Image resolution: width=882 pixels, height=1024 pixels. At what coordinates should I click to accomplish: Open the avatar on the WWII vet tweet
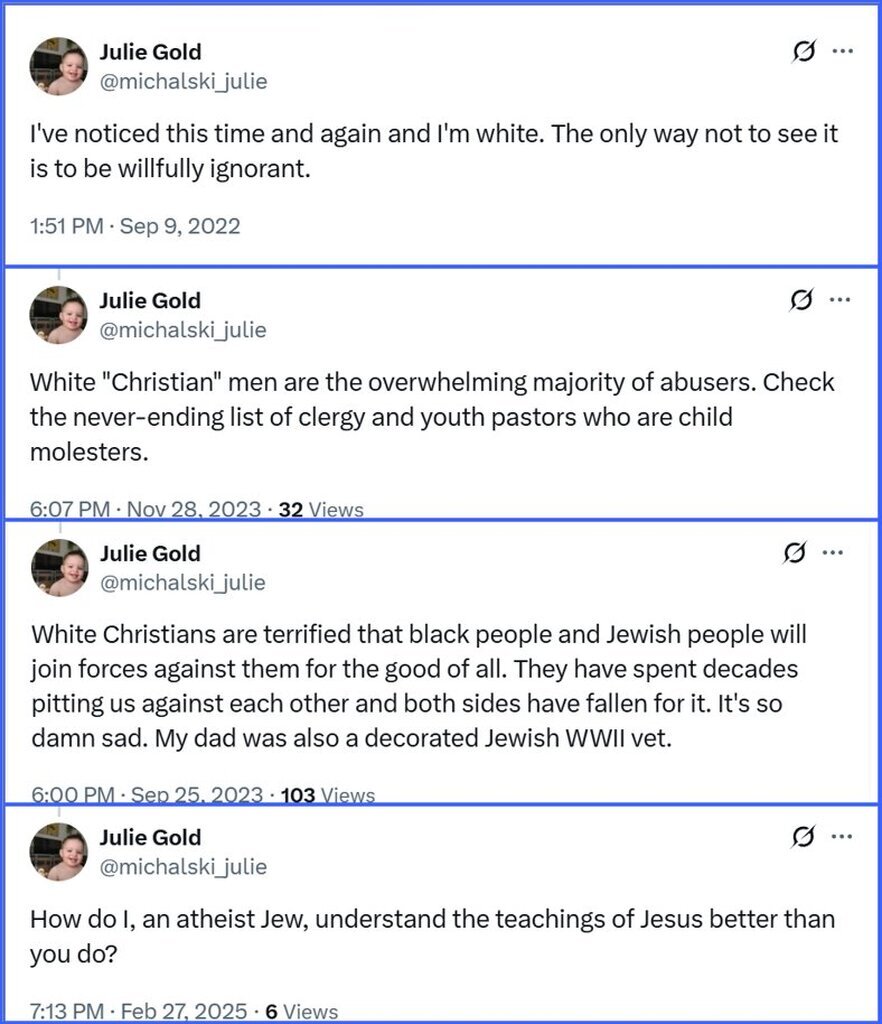point(59,567)
